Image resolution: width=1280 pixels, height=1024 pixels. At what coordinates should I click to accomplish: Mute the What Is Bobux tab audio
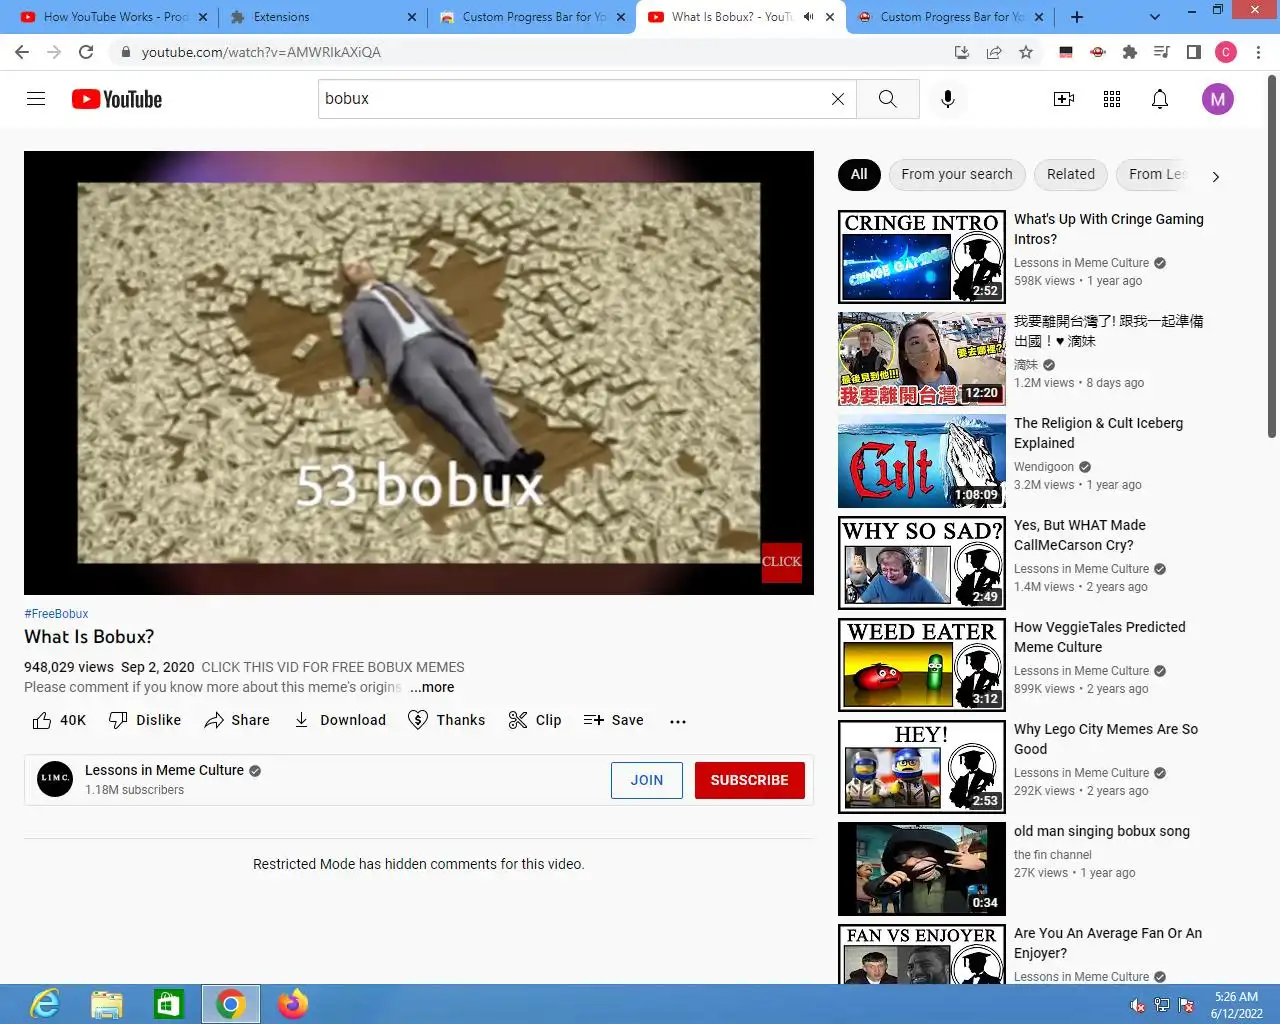tap(809, 17)
